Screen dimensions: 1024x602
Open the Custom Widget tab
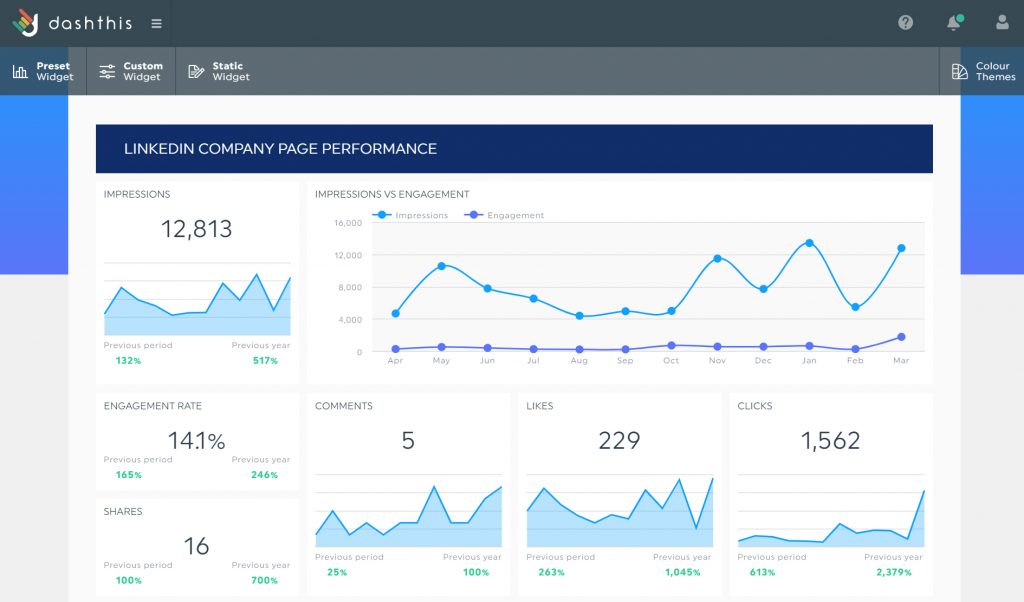click(131, 71)
